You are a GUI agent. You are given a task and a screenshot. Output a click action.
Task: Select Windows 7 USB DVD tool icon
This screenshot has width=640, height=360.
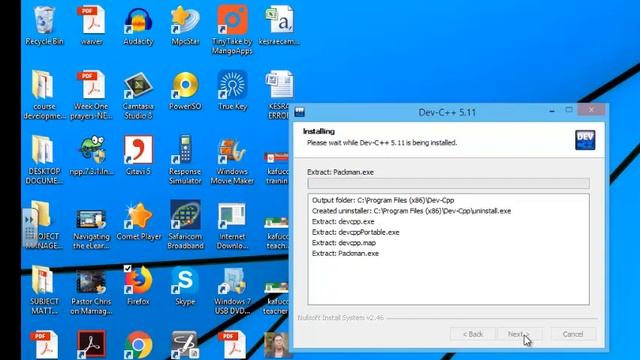tap(232, 291)
